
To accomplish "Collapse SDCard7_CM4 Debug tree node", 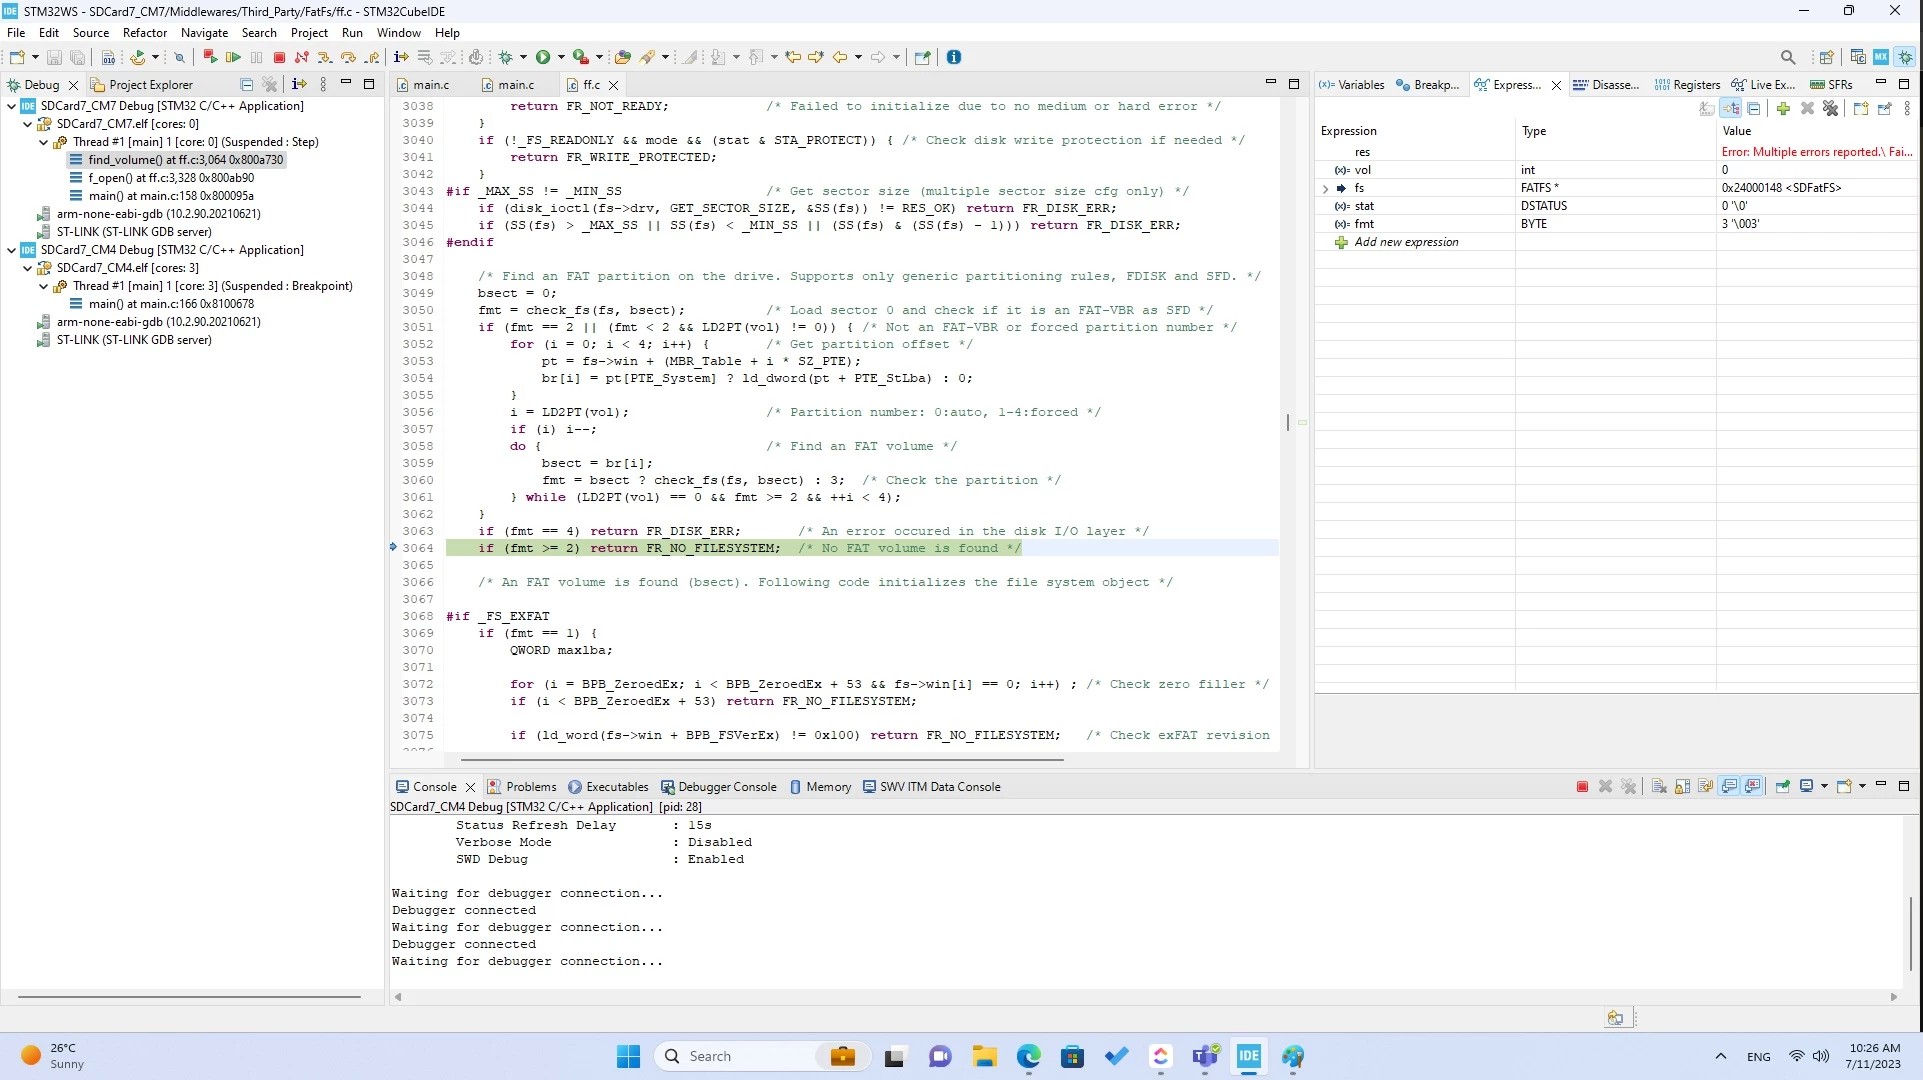I will [11, 250].
